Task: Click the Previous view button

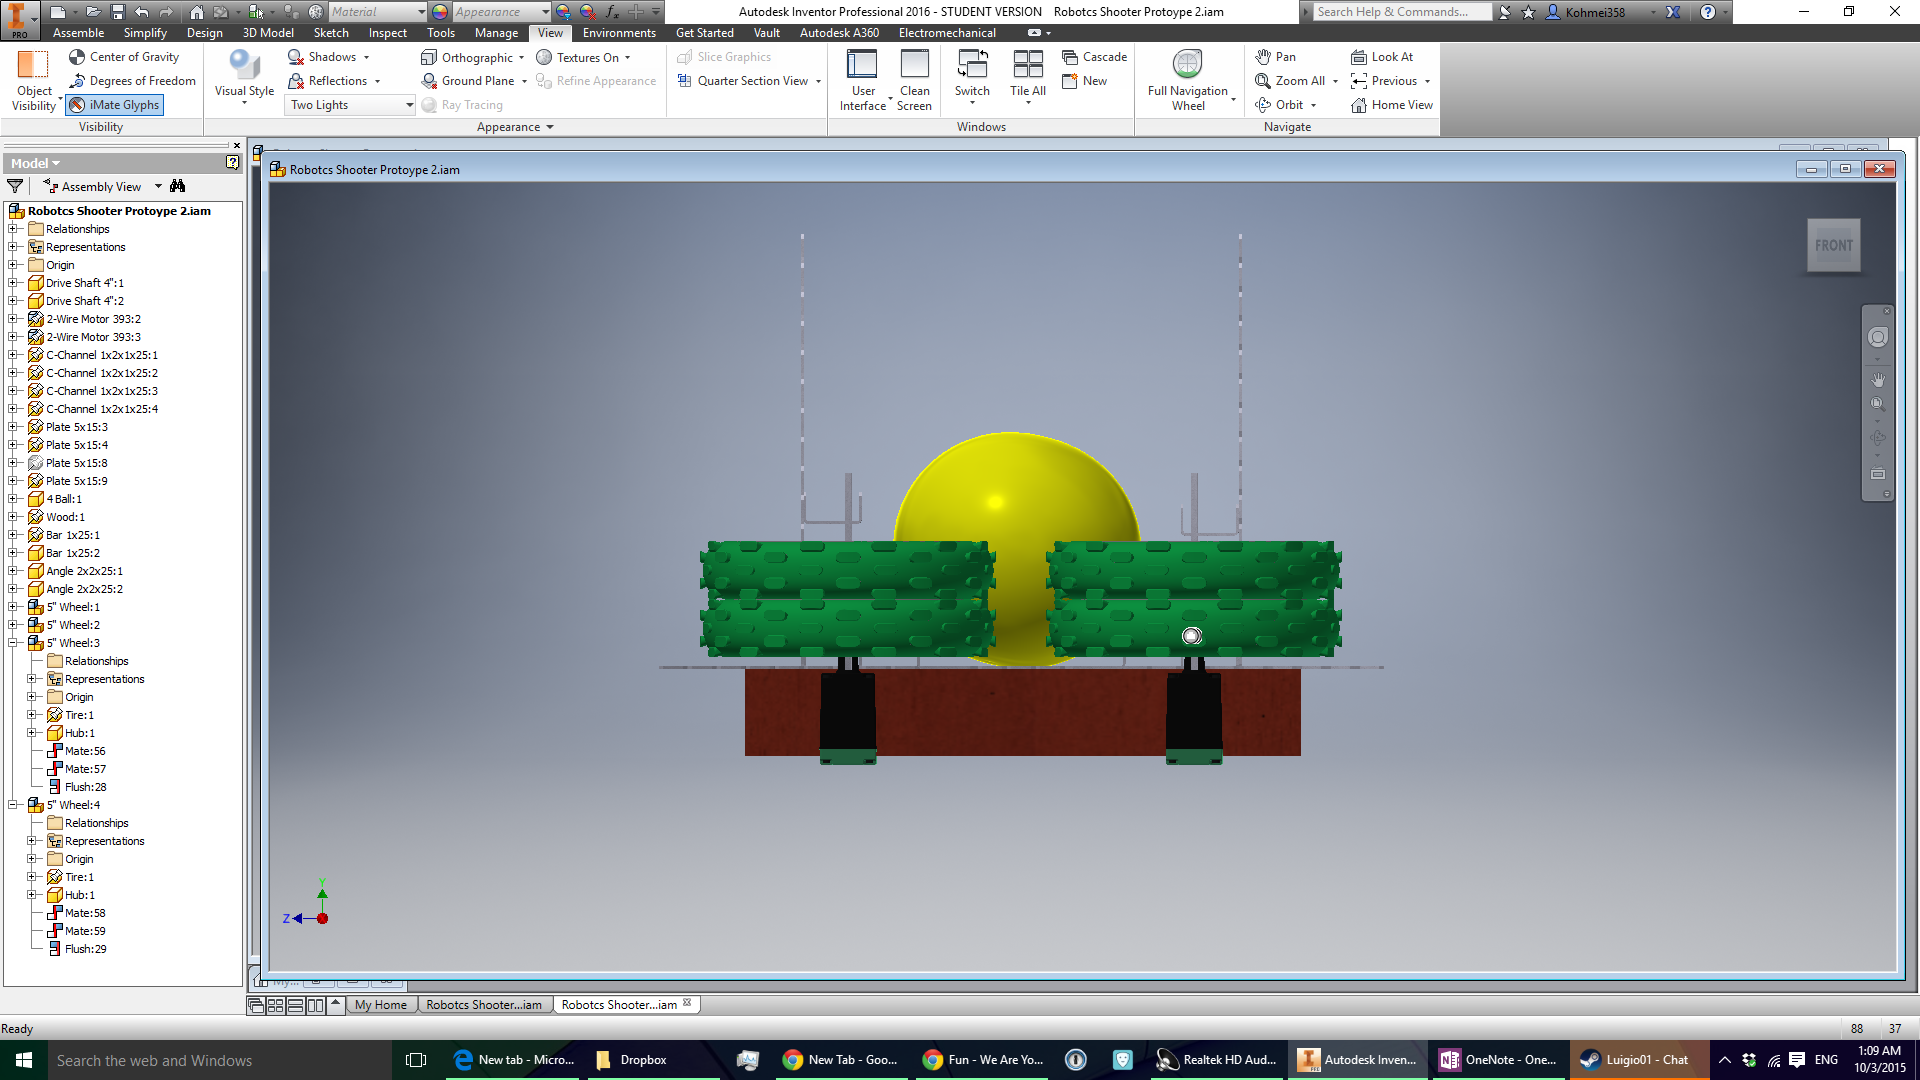Action: [x=1385, y=81]
